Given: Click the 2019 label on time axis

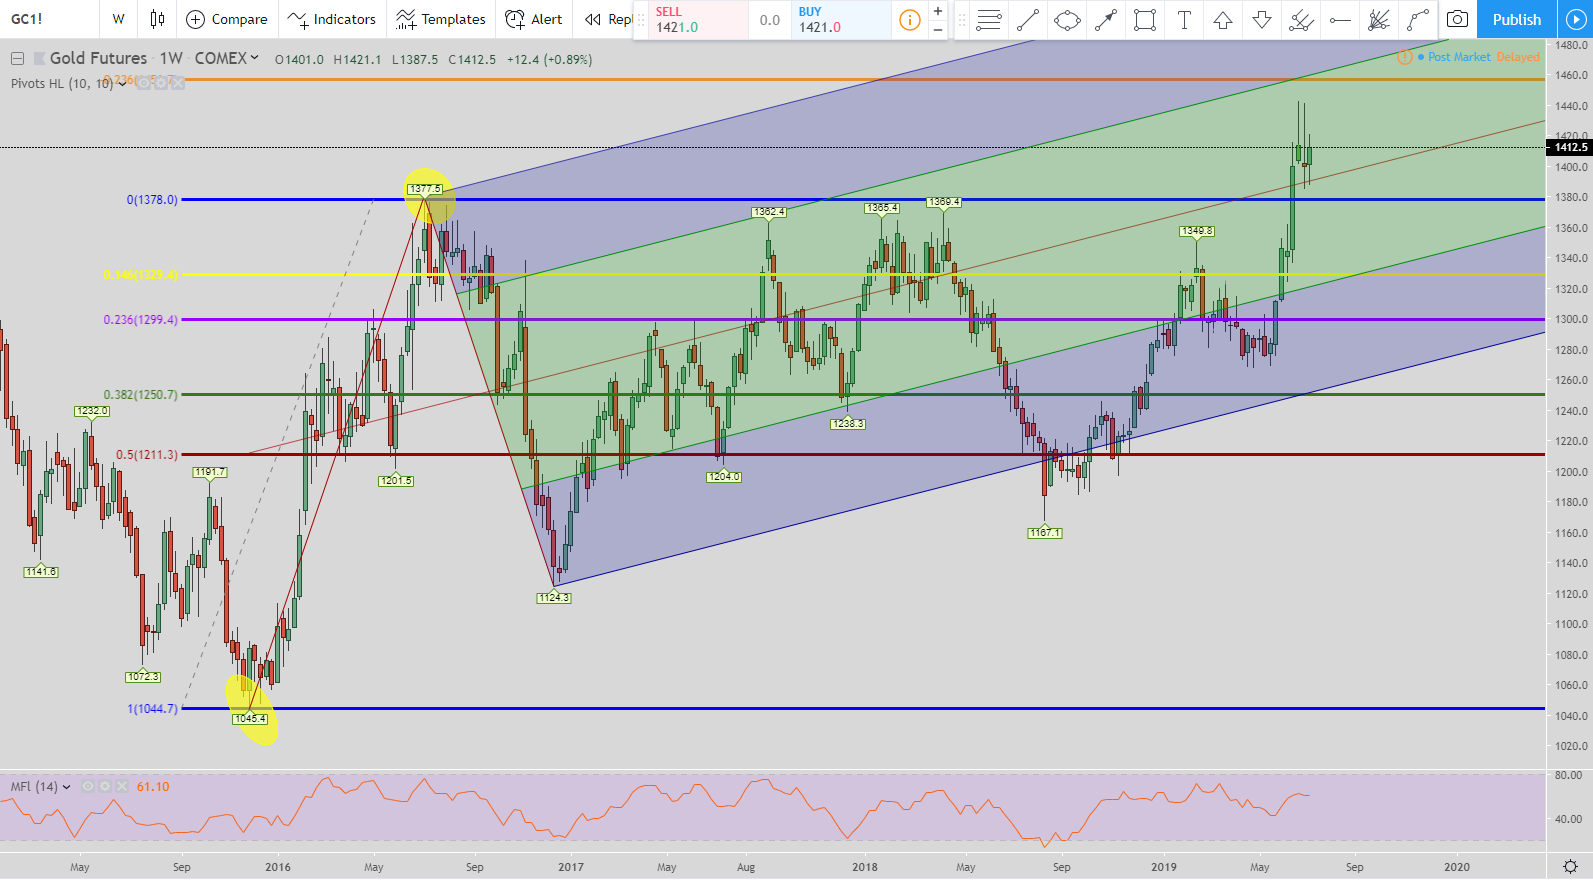Looking at the screenshot, I should [x=1163, y=867].
